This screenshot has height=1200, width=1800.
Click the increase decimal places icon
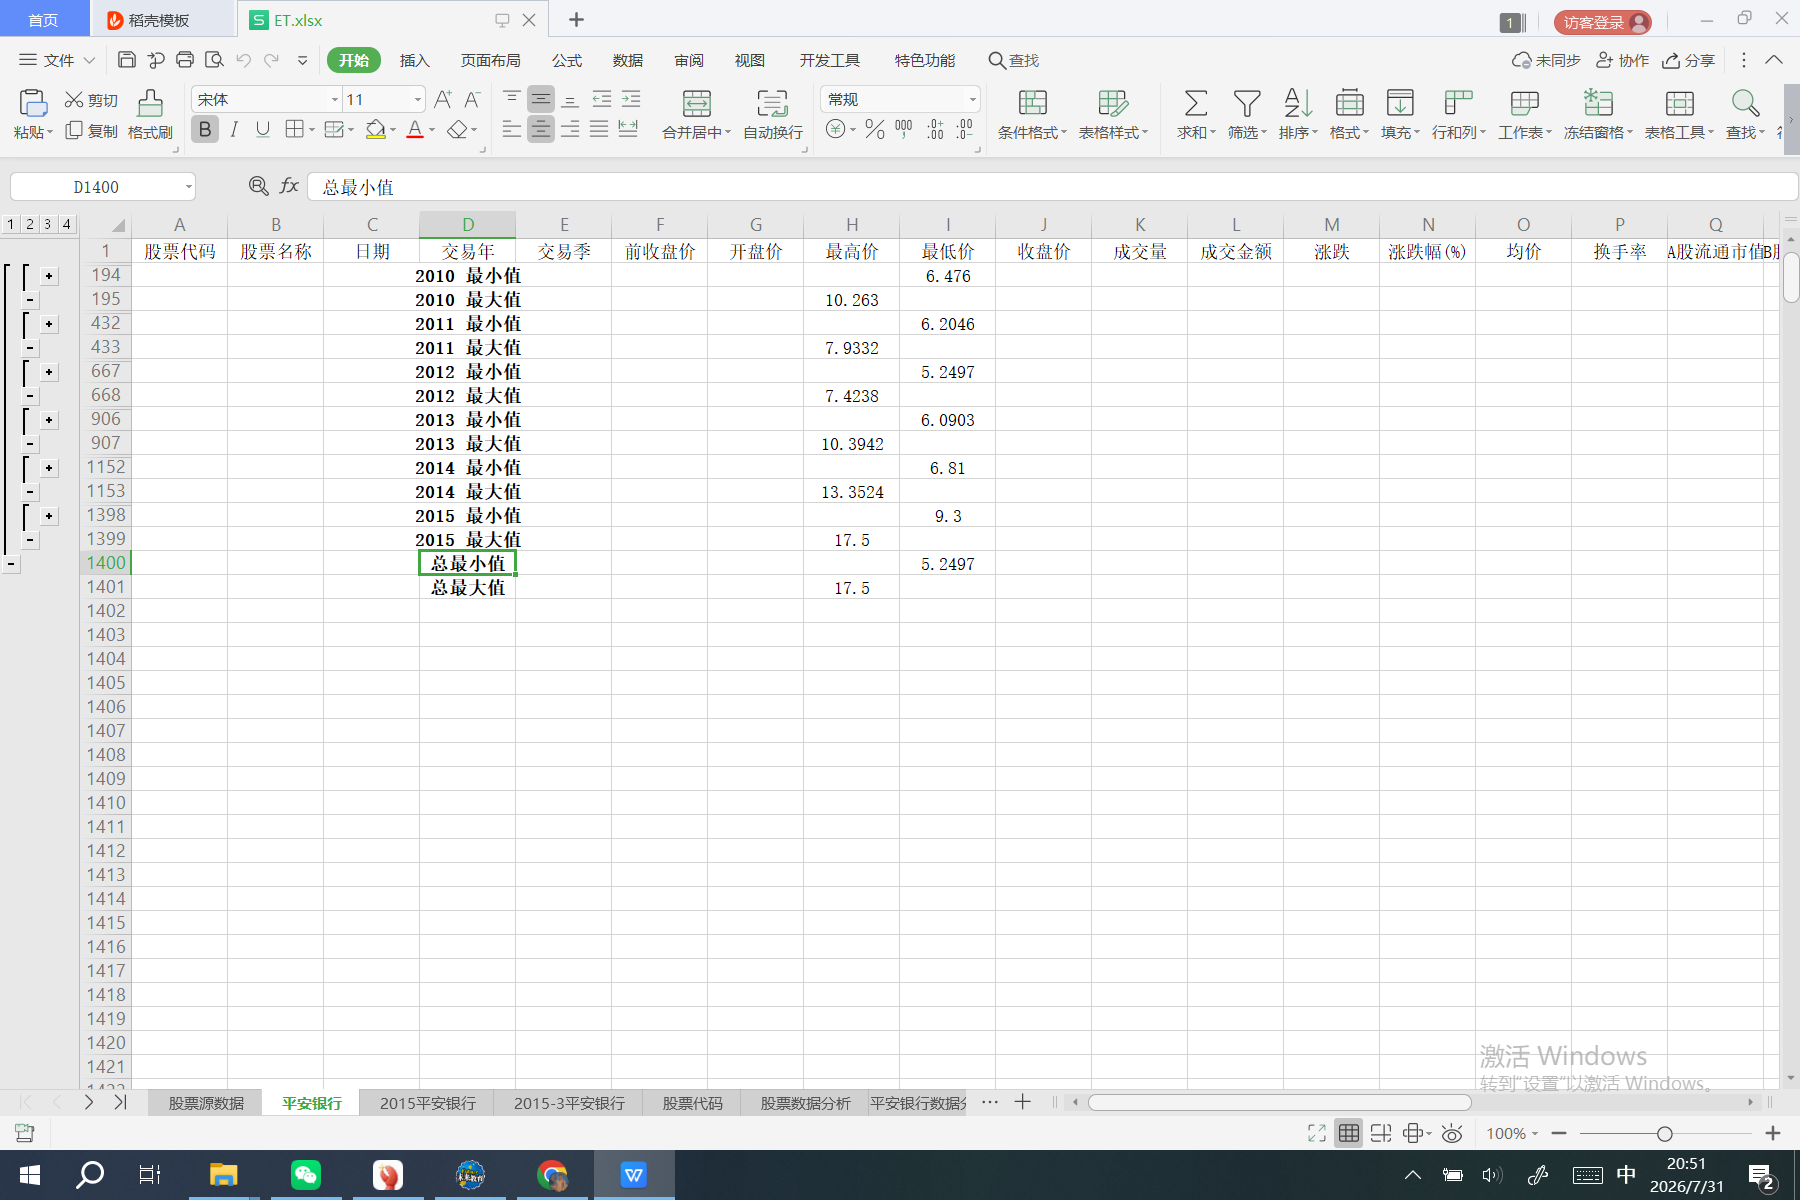coord(935,129)
